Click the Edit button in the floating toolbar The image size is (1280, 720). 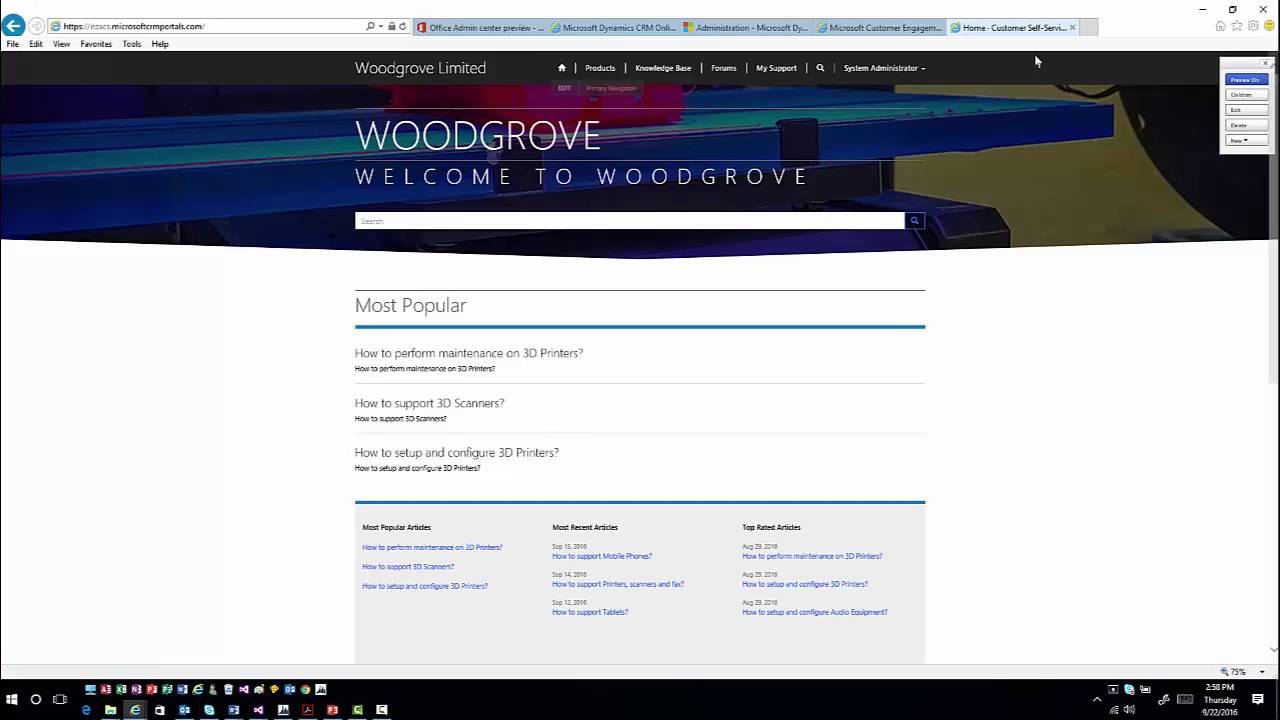click(x=1246, y=110)
